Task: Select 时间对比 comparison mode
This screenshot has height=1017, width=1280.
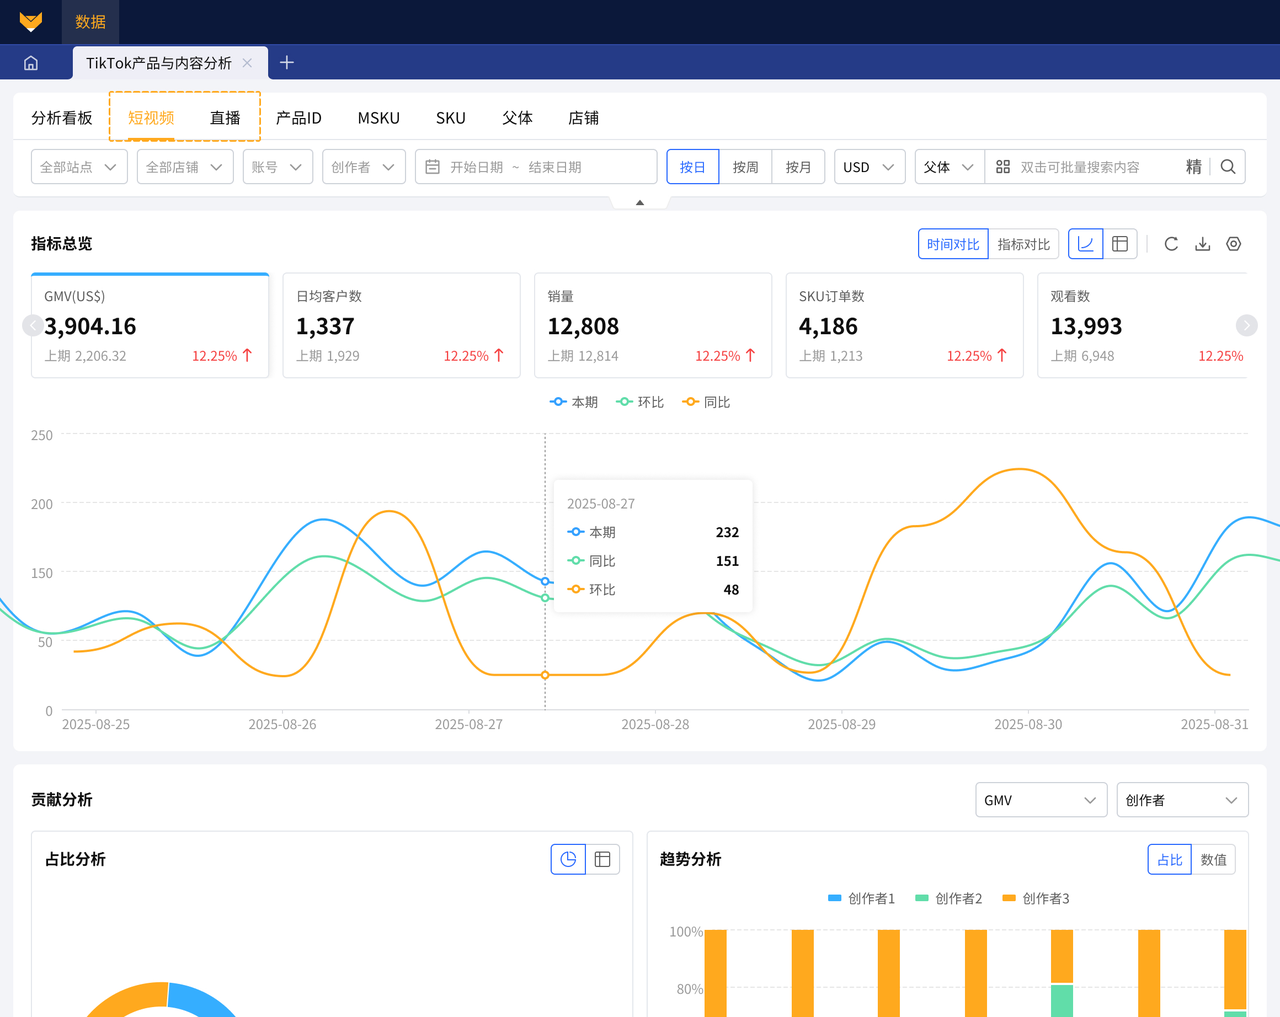Action: (x=953, y=244)
